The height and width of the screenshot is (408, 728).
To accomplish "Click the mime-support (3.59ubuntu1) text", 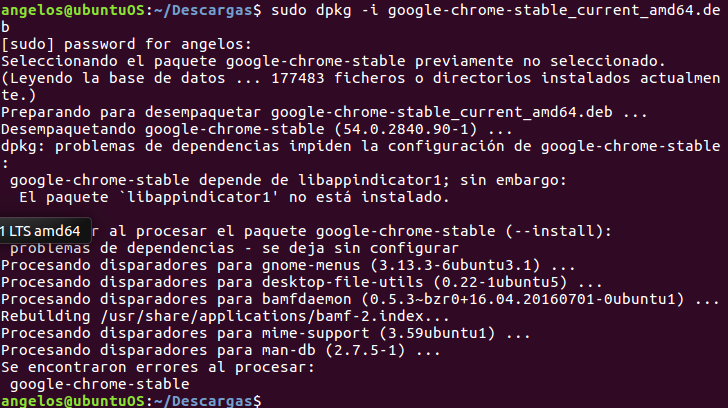I will (378, 333).
